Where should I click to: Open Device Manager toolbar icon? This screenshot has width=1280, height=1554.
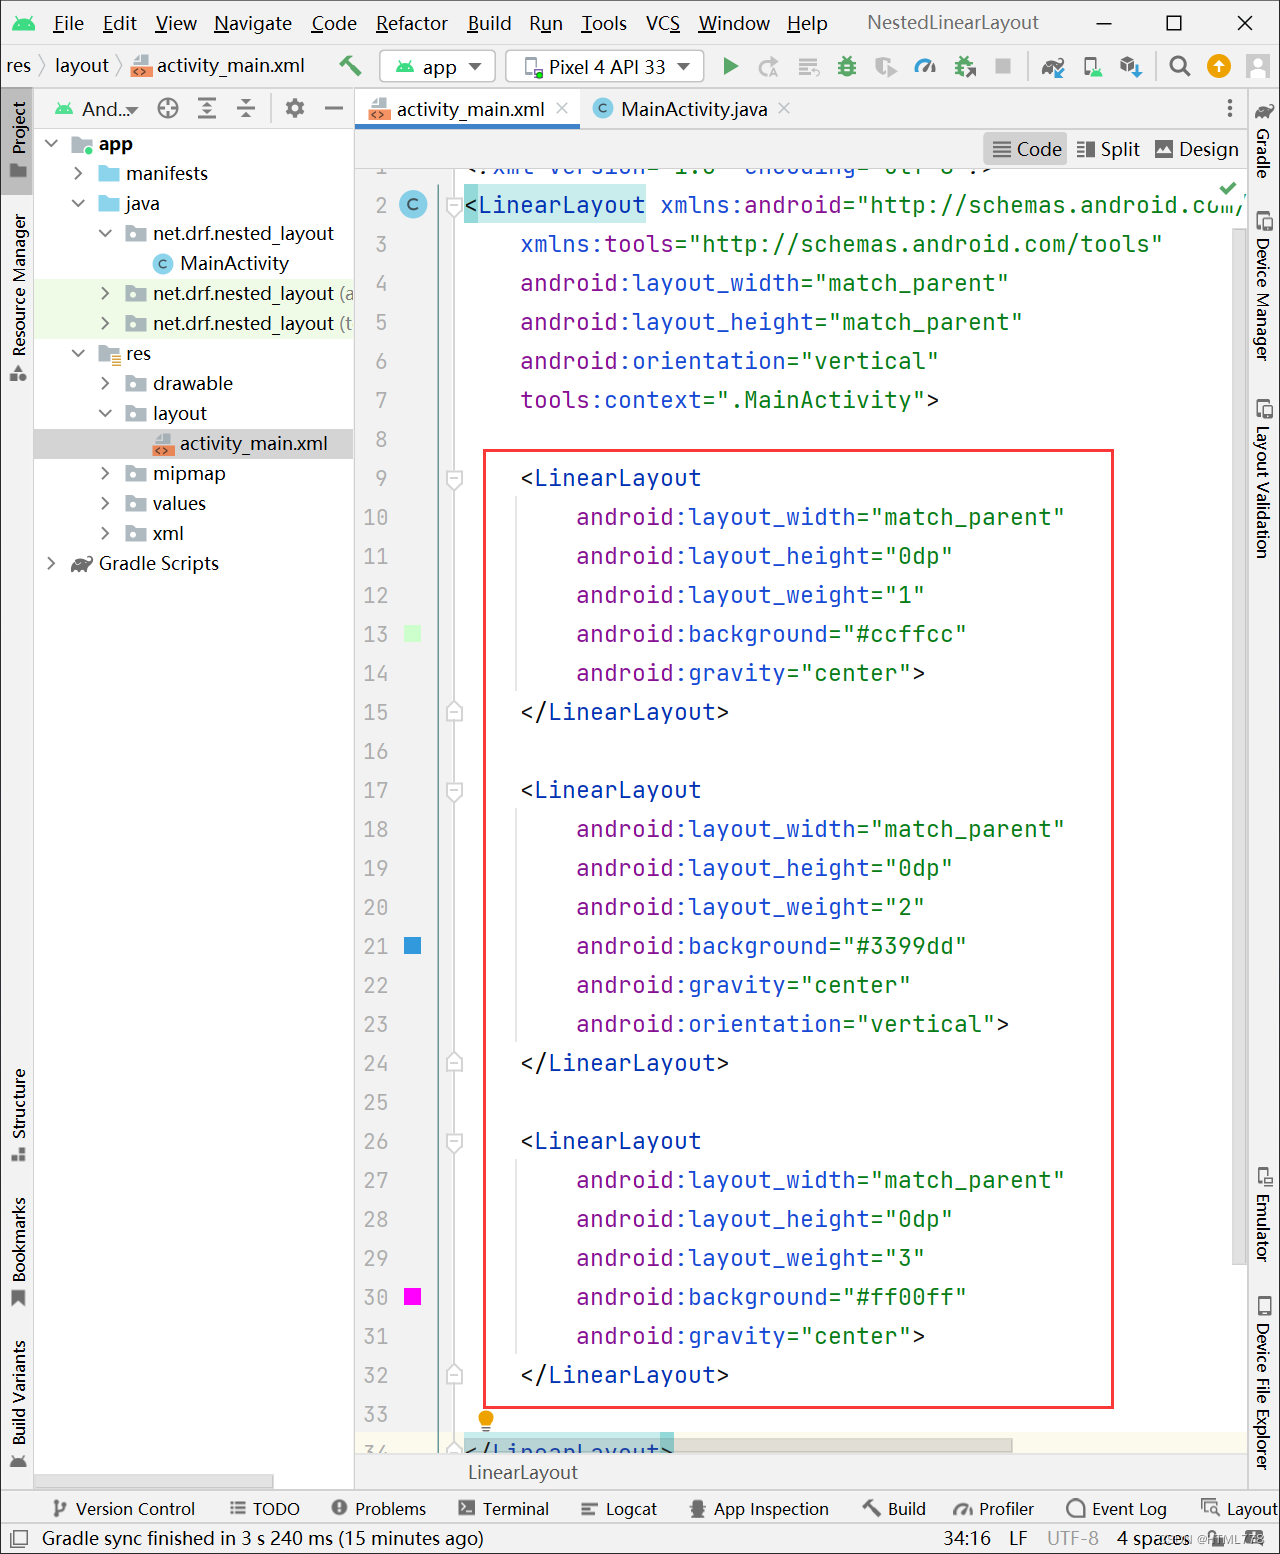1092,66
